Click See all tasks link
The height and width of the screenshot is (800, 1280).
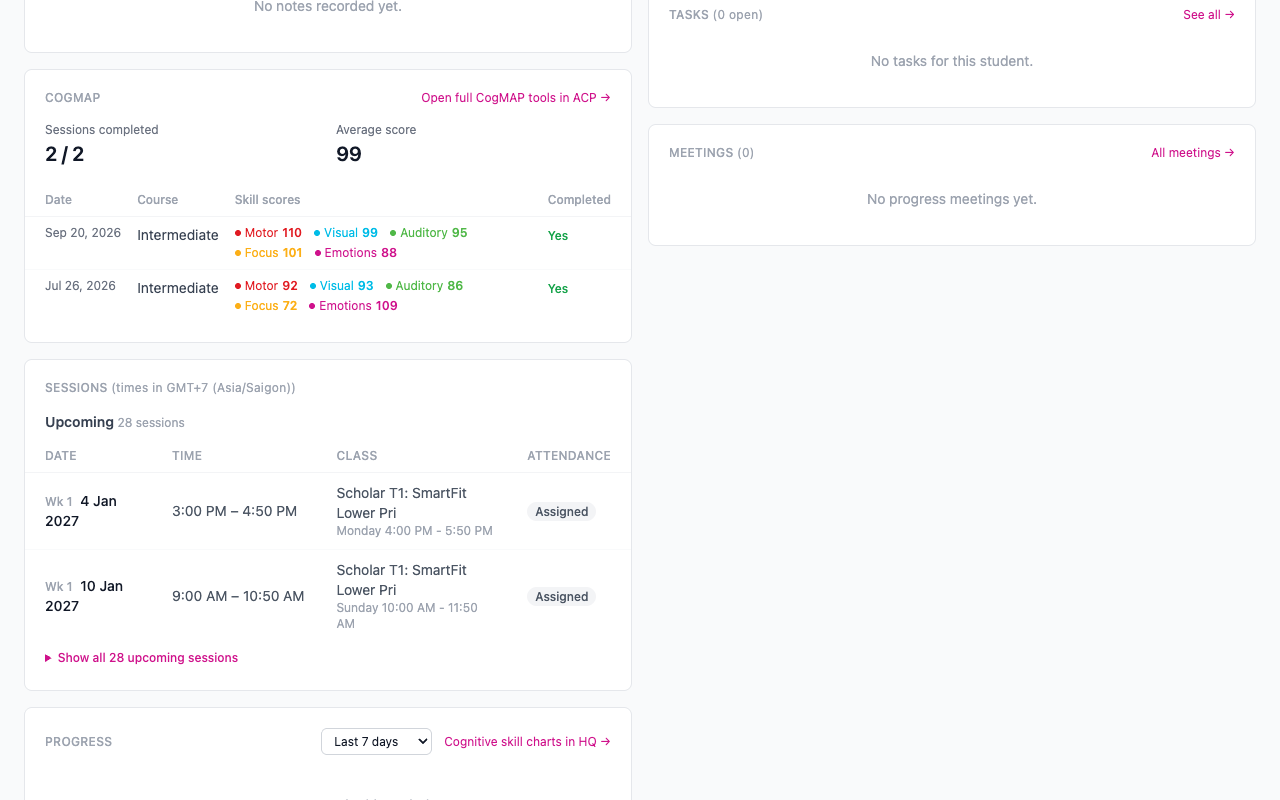click(x=1209, y=15)
